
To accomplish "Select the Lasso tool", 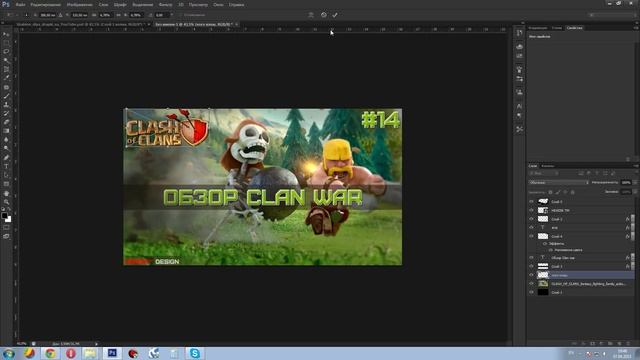I will 6,51.
